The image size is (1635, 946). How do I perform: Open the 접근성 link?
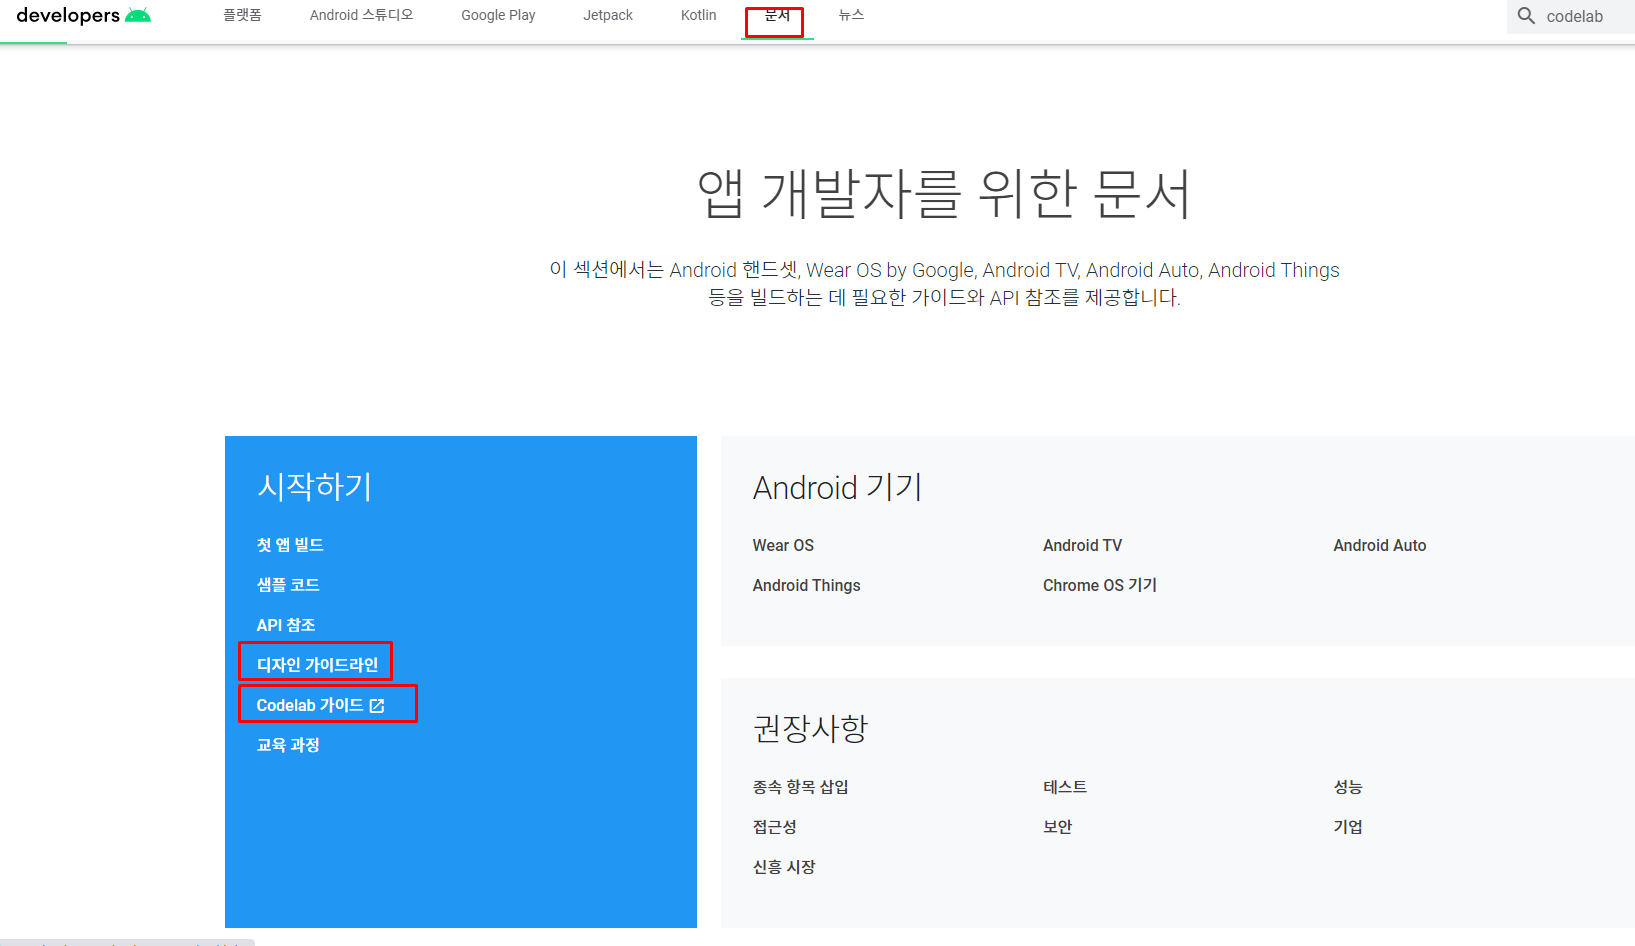774,827
